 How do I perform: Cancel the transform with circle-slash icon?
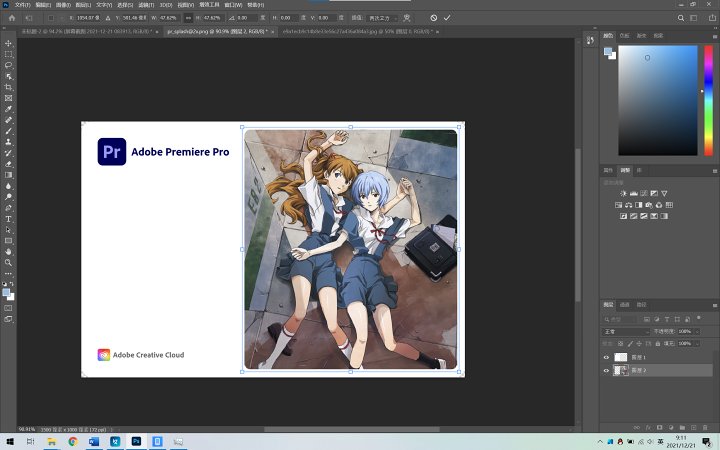tap(433, 18)
